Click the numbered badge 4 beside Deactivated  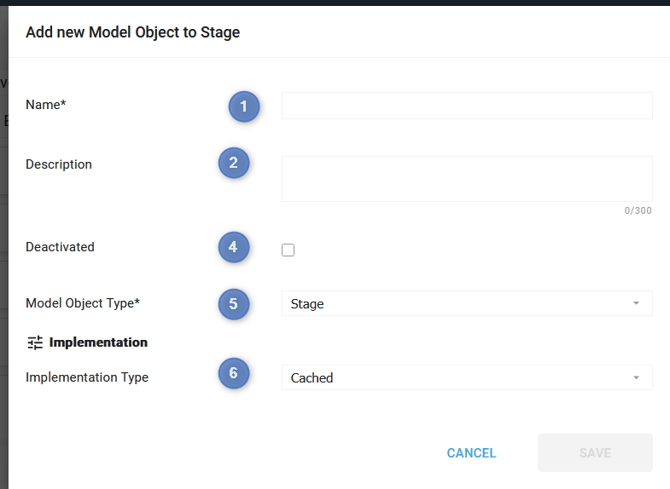(x=233, y=246)
